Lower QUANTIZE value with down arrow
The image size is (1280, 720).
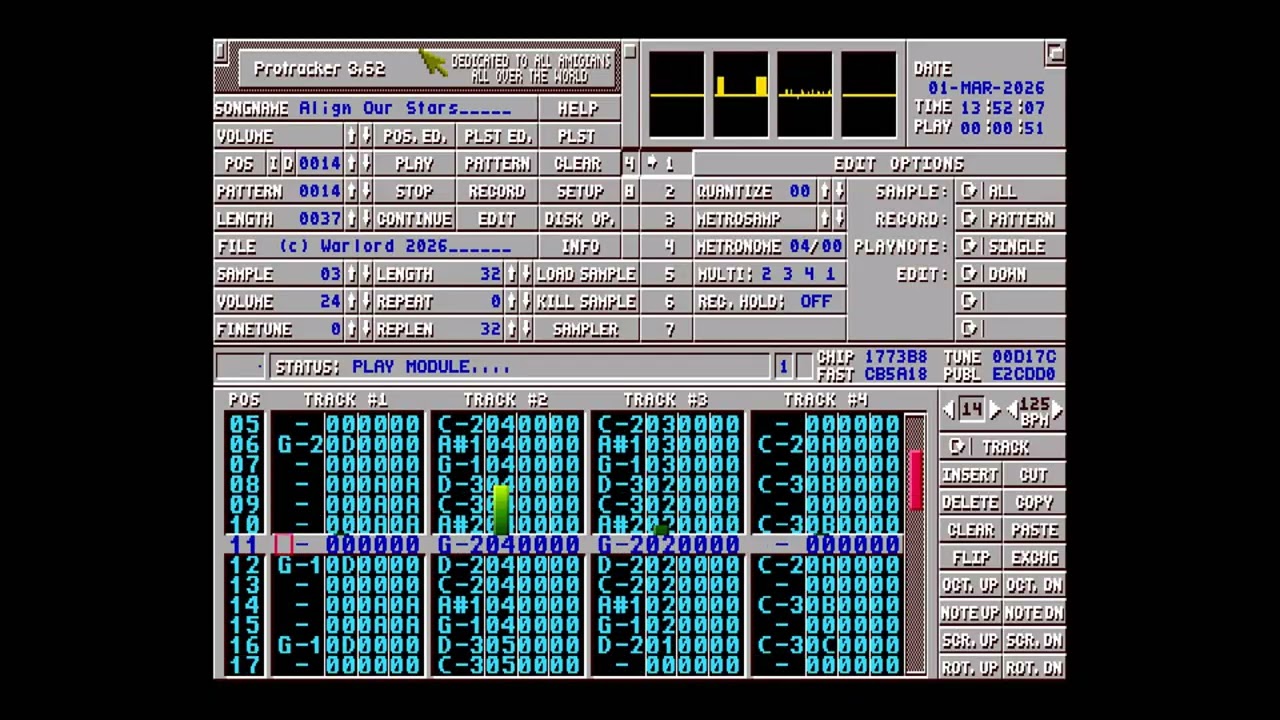pos(839,191)
